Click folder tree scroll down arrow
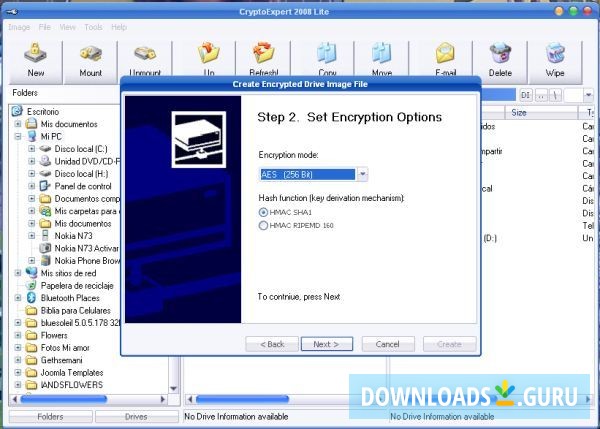600x429 pixels. 174,389
